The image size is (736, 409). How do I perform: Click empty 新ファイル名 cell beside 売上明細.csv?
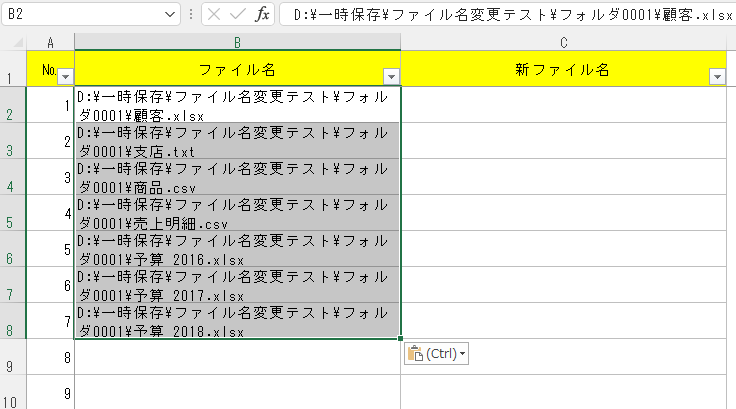pyautogui.click(x=563, y=213)
